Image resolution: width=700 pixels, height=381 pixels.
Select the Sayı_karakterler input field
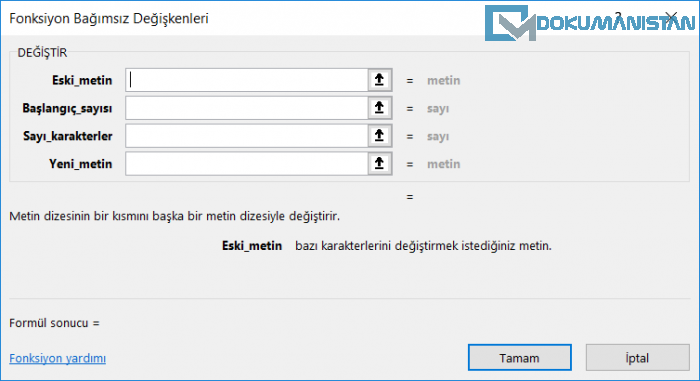tap(247, 136)
